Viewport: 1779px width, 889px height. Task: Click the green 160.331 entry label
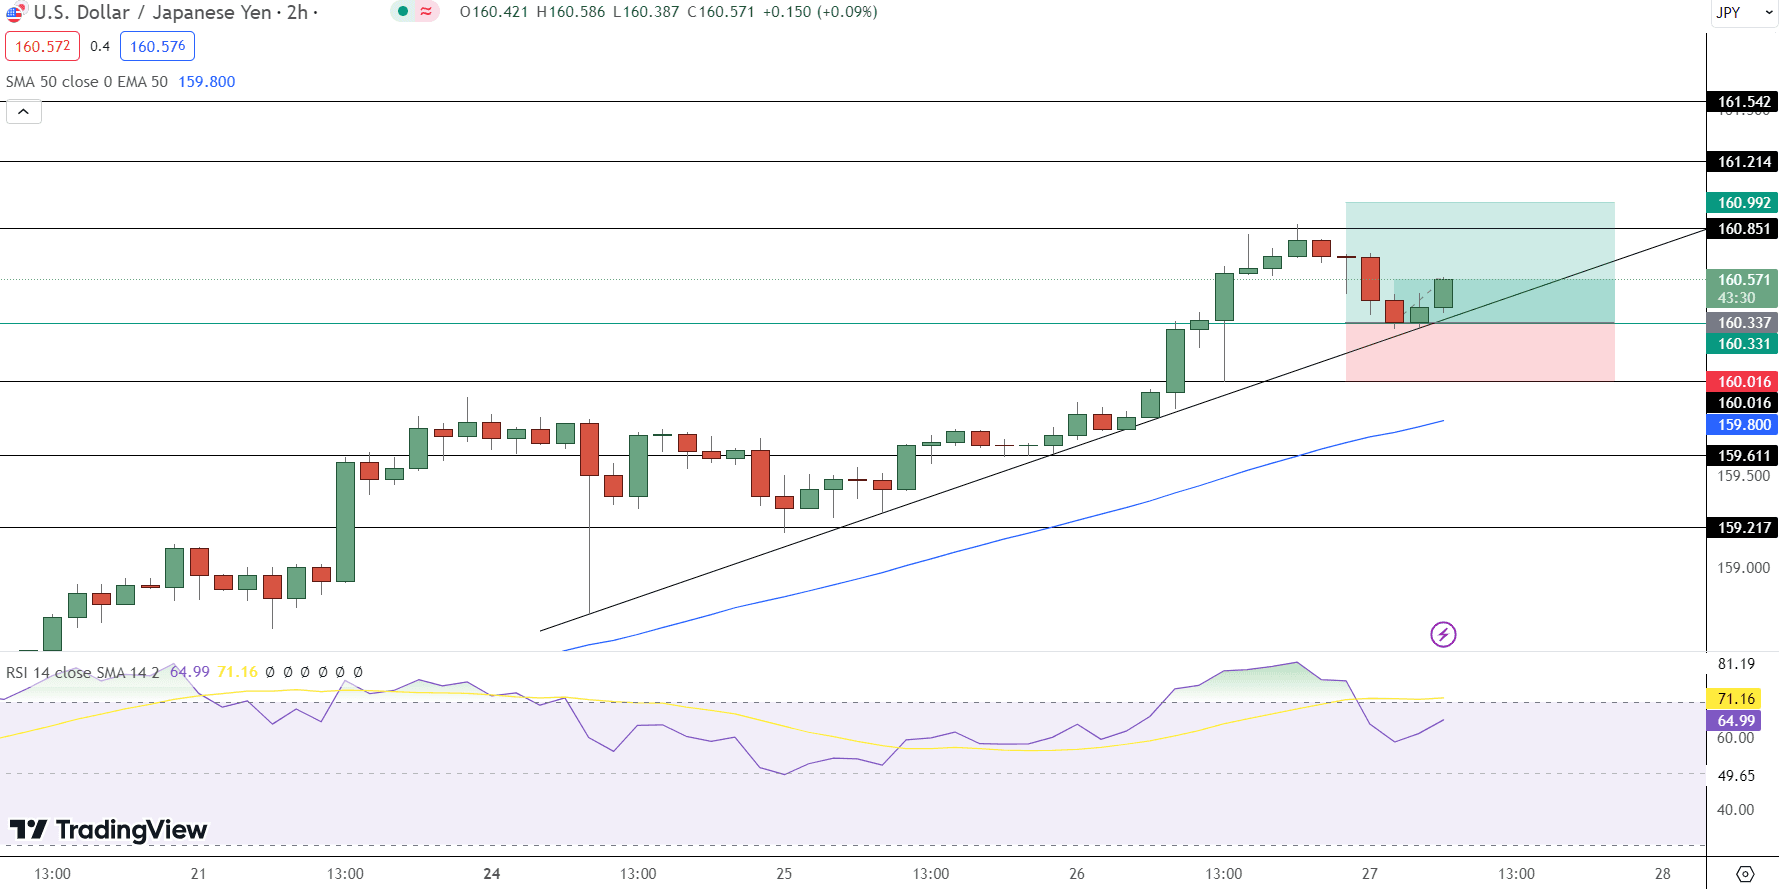1742,344
